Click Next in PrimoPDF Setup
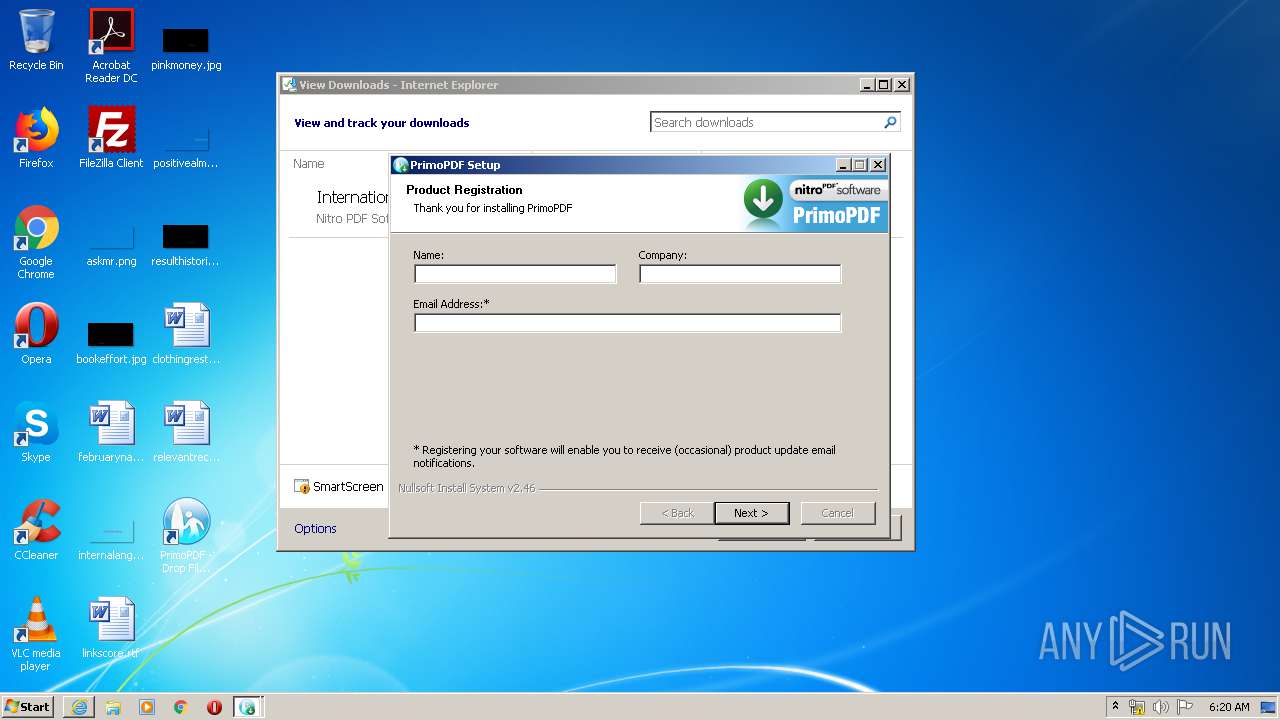The width and height of the screenshot is (1280, 720). point(752,513)
